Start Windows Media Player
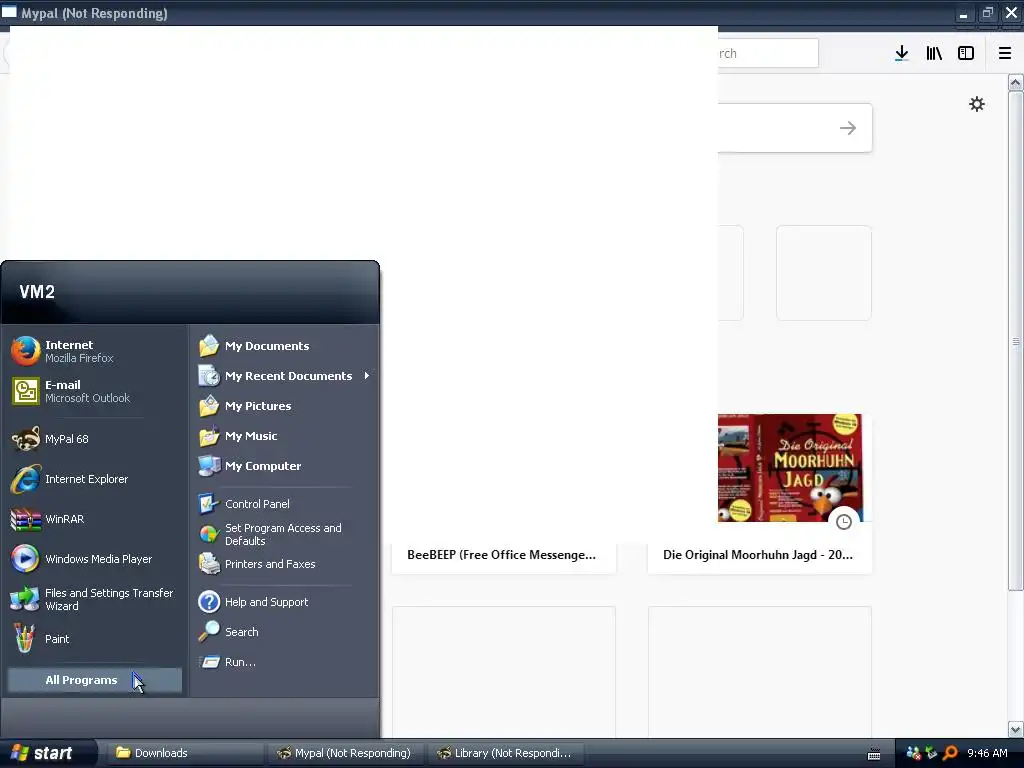Image resolution: width=1024 pixels, height=768 pixels. pyautogui.click(x=95, y=559)
